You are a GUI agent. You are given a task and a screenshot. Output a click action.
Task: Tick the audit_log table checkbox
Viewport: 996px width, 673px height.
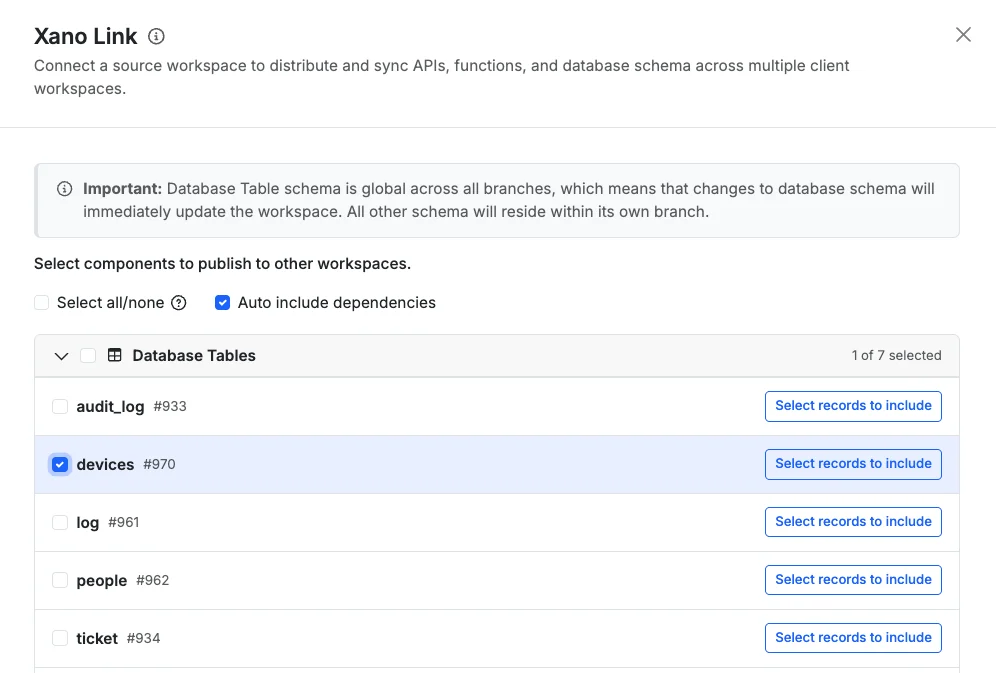pyautogui.click(x=60, y=406)
